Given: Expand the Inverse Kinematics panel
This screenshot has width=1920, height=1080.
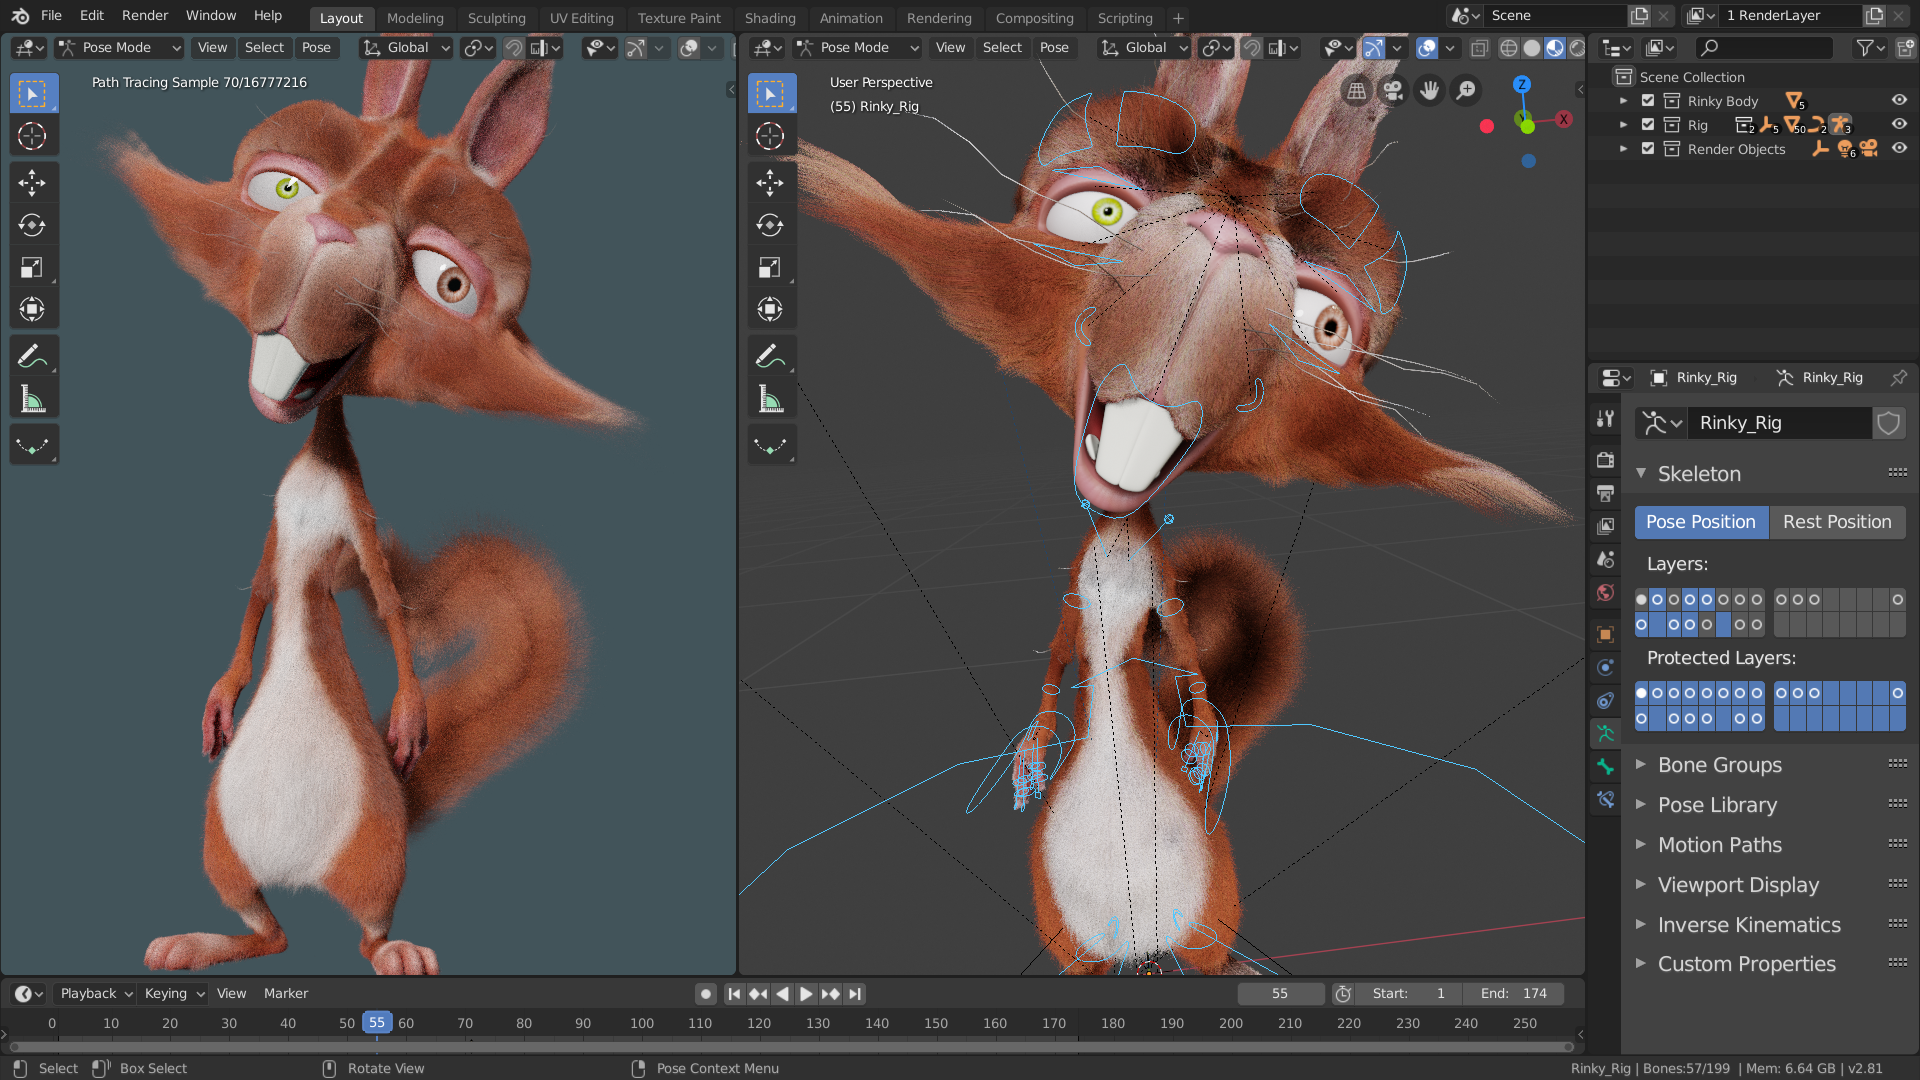Looking at the screenshot, I should [x=1748, y=925].
